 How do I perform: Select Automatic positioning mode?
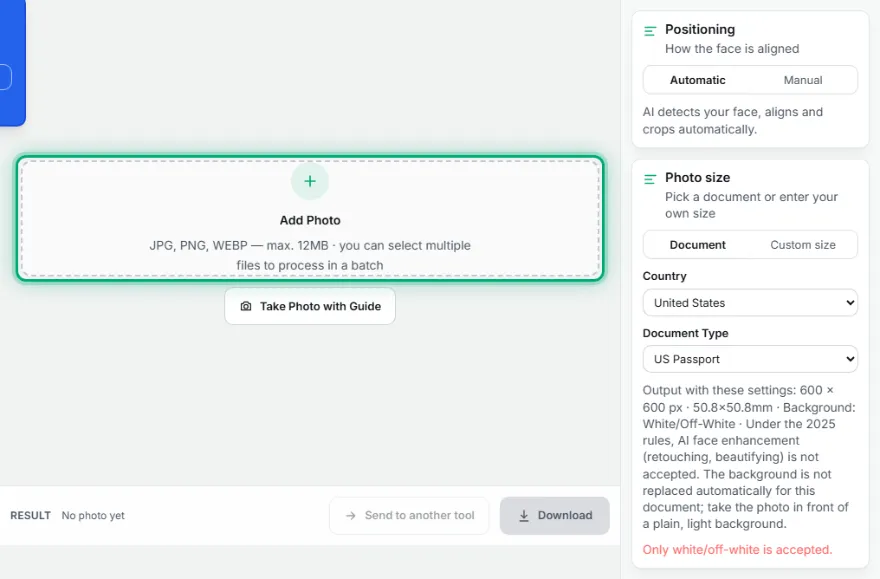coord(698,80)
